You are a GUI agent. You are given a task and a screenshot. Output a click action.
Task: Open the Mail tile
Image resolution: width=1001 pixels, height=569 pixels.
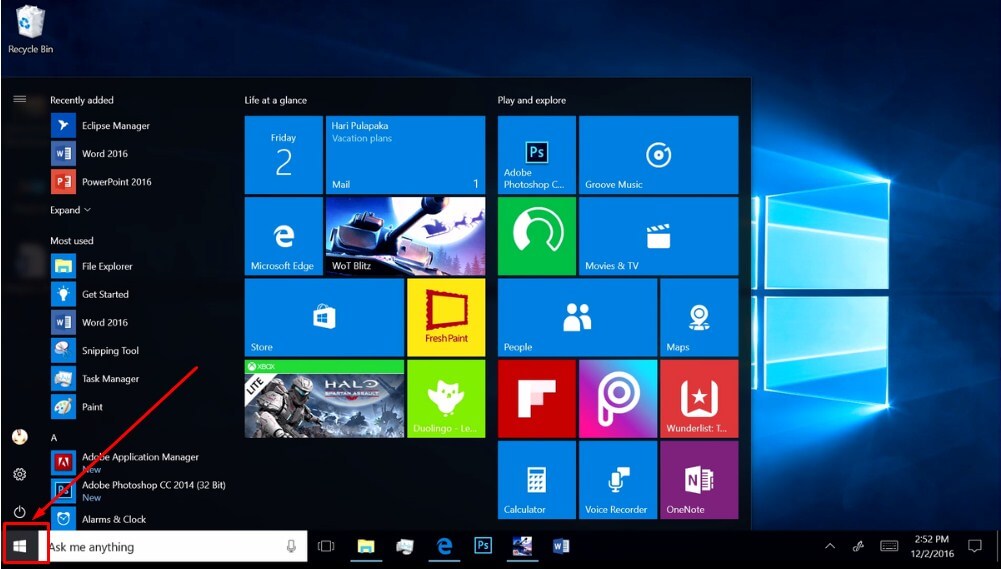point(405,155)
